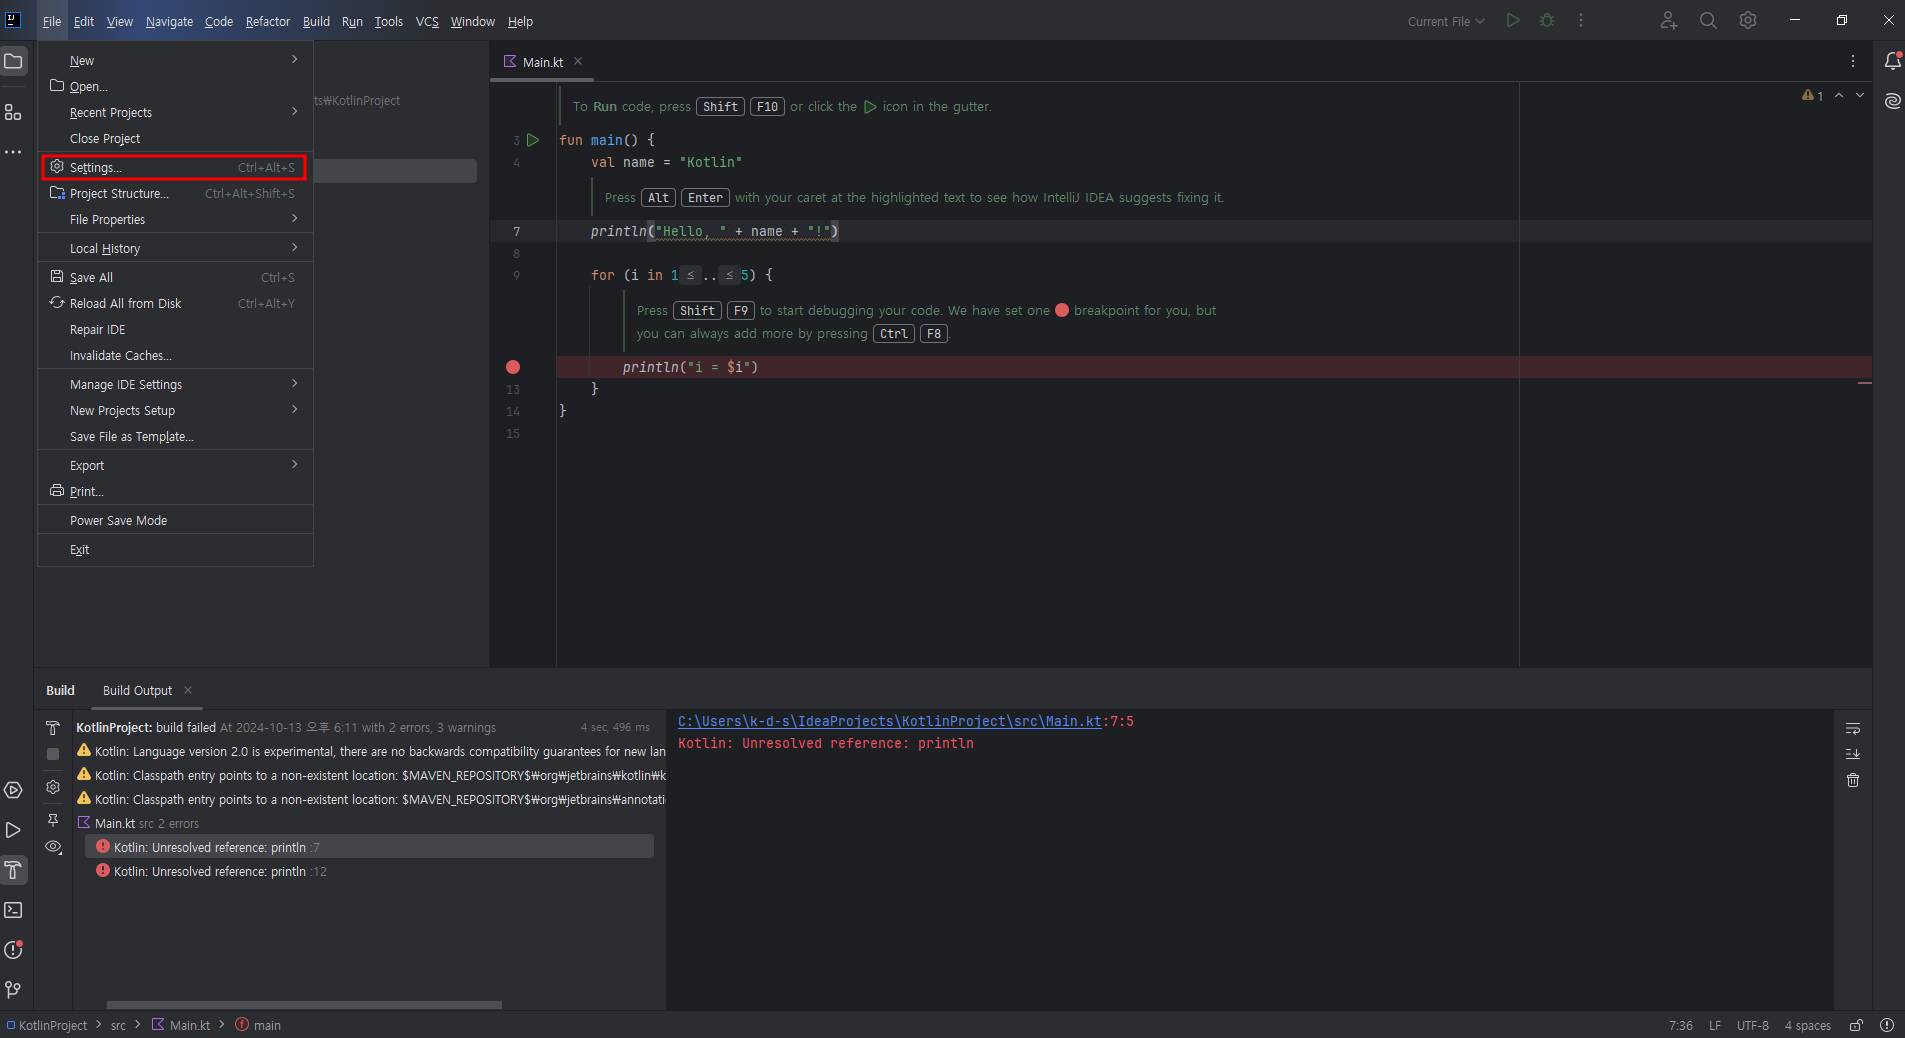Click Reload All from Disk entry
The height and width of the screenshot is (1038, 1905).
click(x=176, y=303)
